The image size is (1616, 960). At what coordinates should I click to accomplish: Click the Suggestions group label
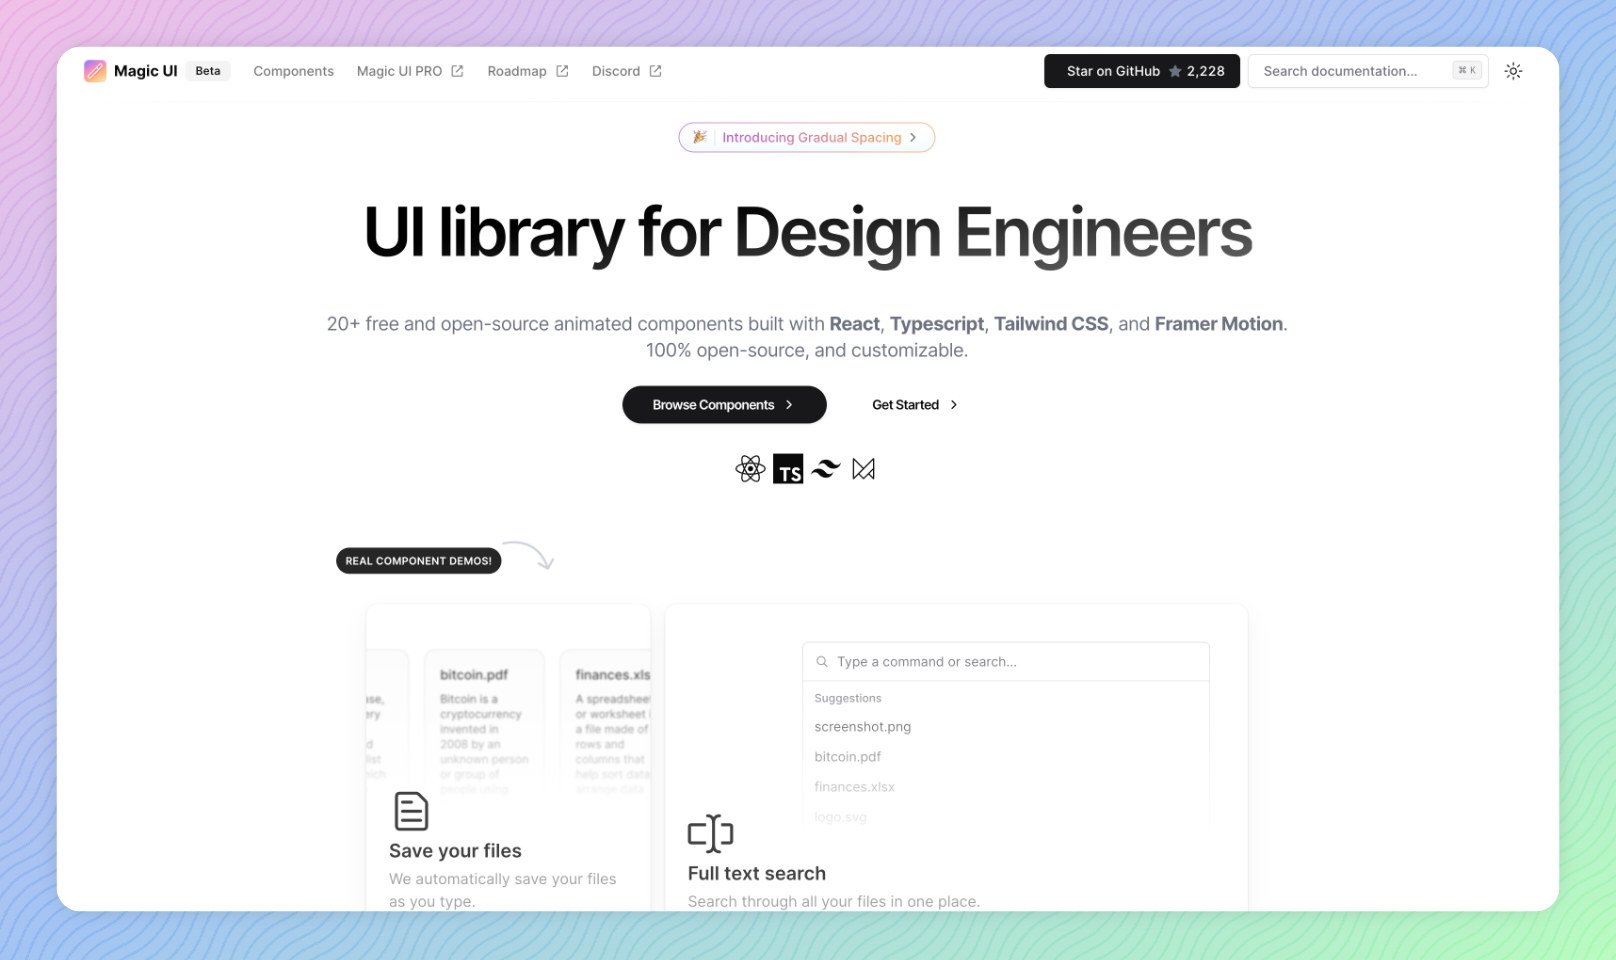848,698
